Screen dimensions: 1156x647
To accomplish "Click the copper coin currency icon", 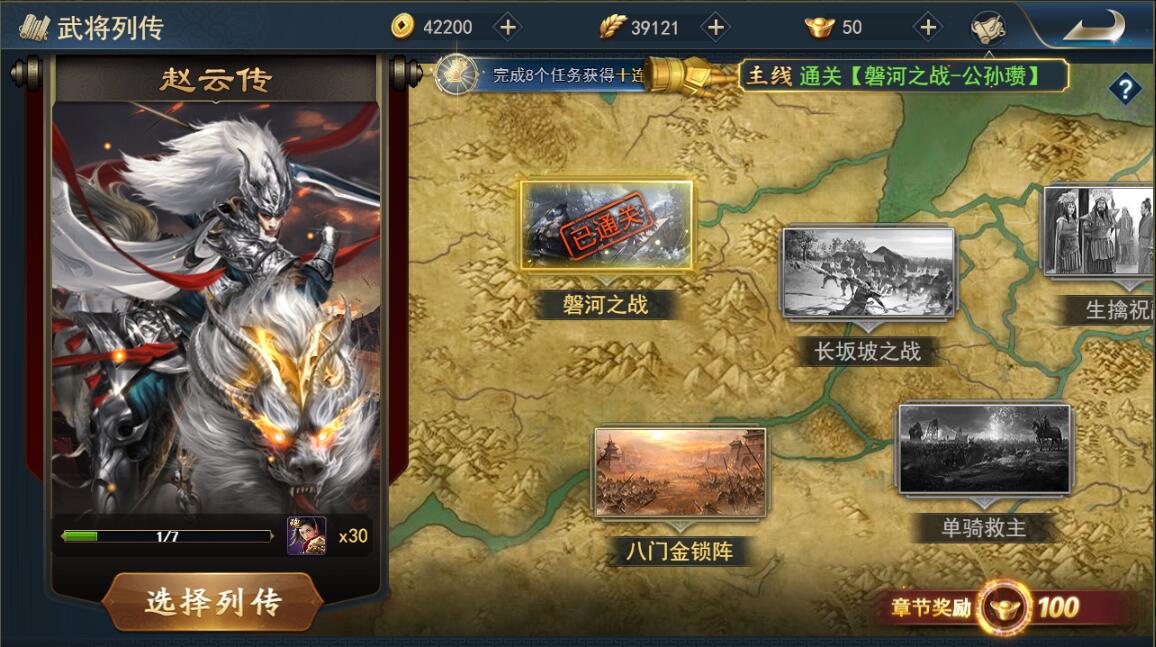I will (x=402, y=27).
